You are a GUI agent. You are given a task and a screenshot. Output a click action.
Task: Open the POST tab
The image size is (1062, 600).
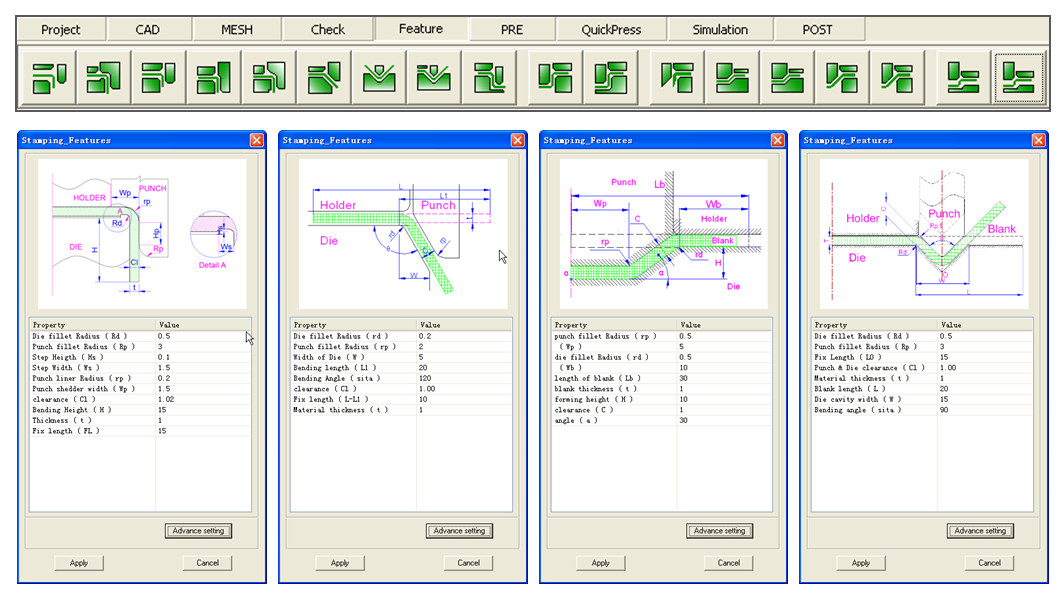pyautogui.click(x=818, y=29)
